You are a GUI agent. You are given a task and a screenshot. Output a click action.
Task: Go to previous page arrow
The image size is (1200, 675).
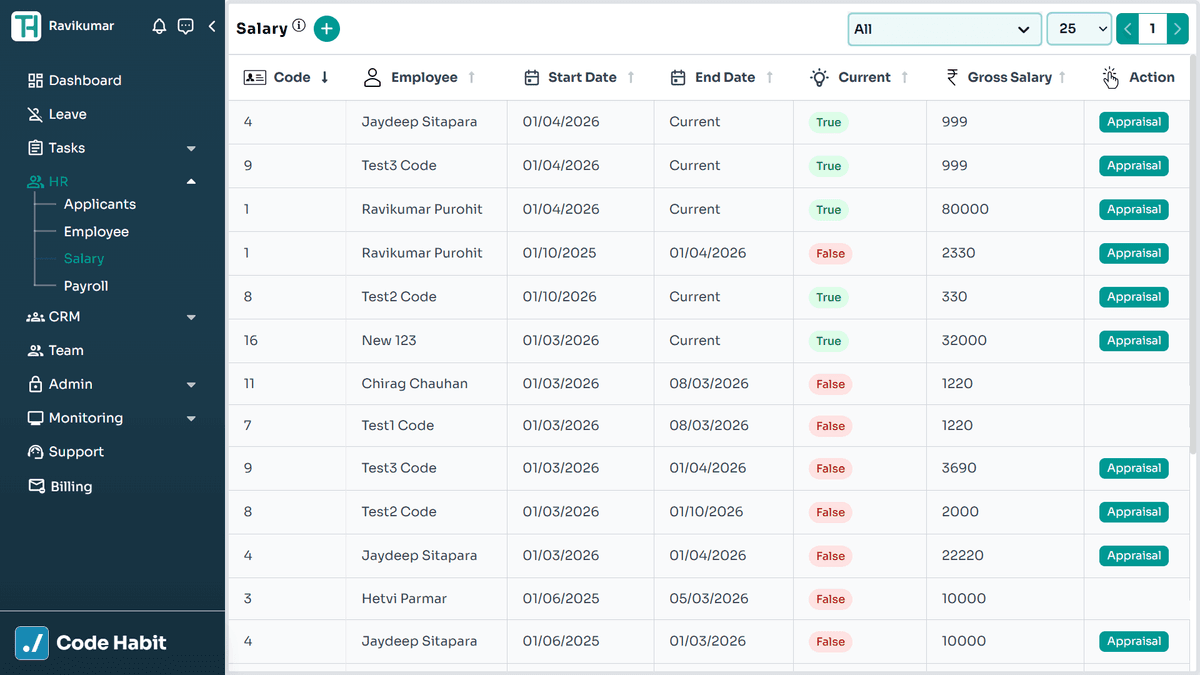(x=1128, y=29)
